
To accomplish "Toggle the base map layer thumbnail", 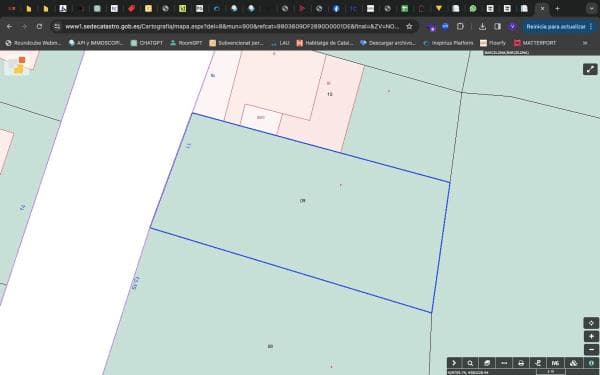I will coord(16,66).
